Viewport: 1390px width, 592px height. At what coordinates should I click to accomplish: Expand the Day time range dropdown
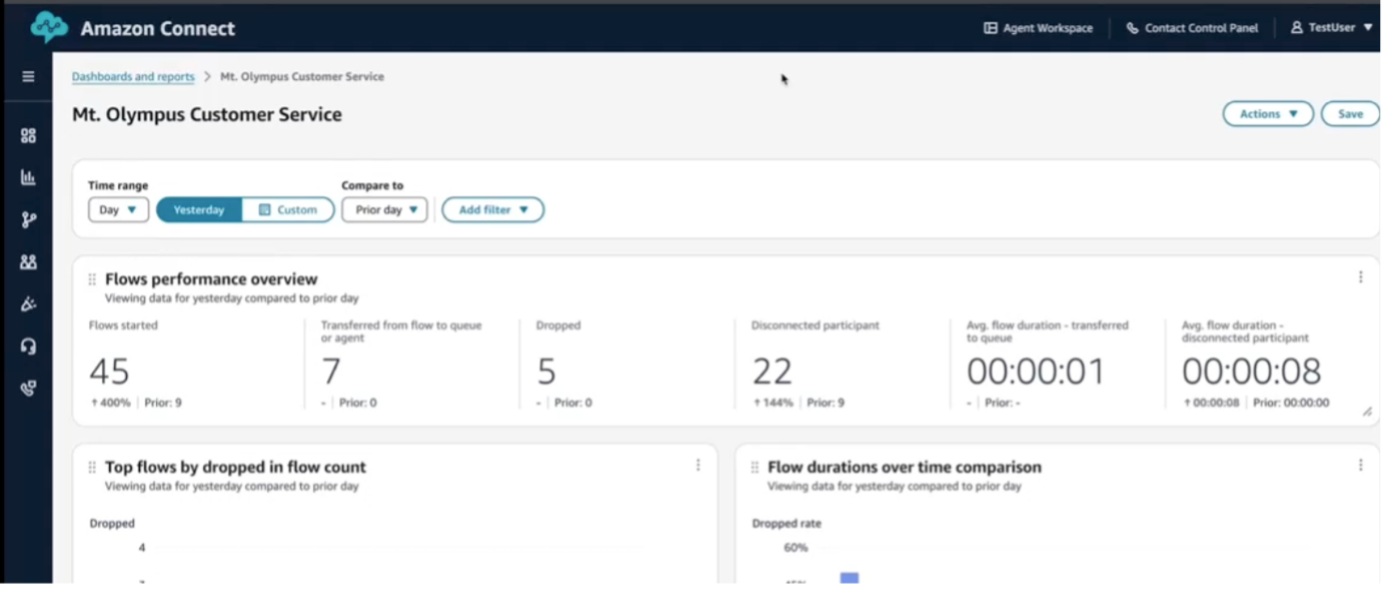click(118, 210)
